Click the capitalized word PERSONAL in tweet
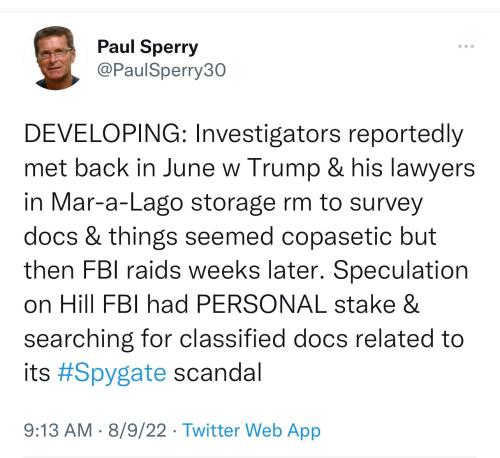 pyautogui.click(x=261, y=304)
